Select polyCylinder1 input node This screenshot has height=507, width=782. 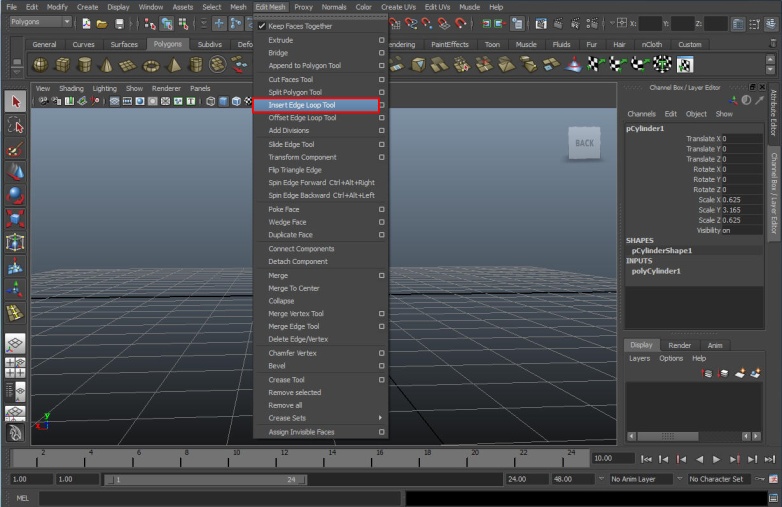[656, 271]
